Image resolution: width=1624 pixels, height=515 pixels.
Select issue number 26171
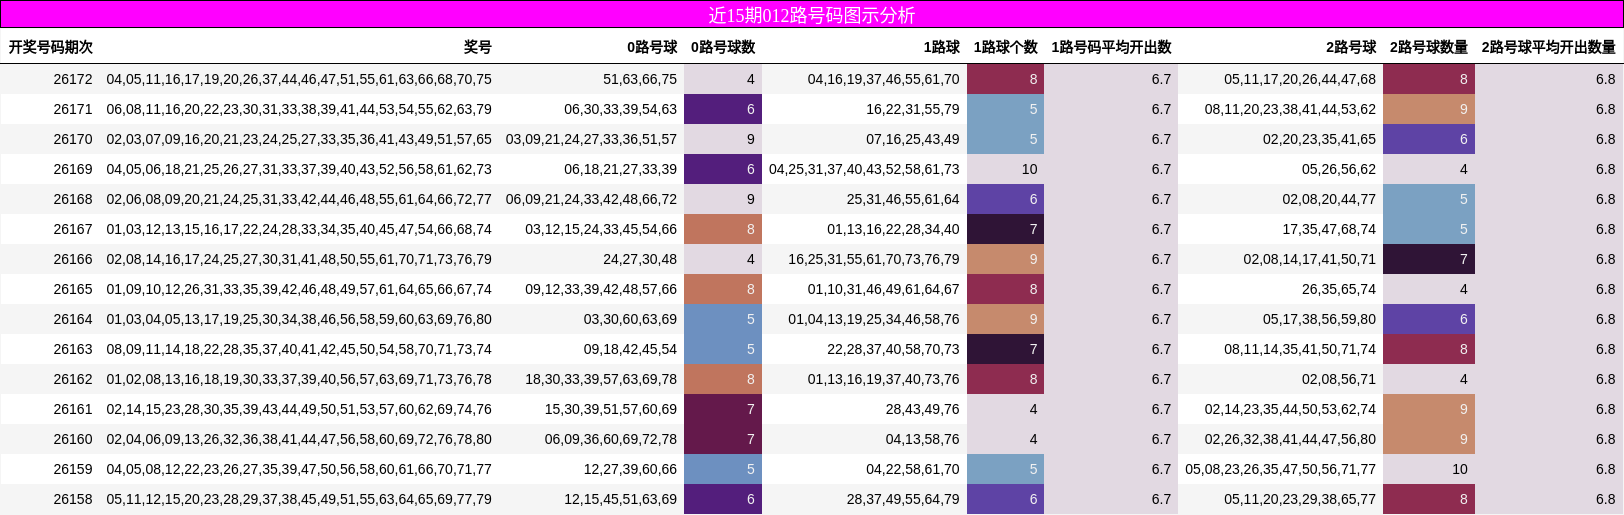[x=73, y=109]
